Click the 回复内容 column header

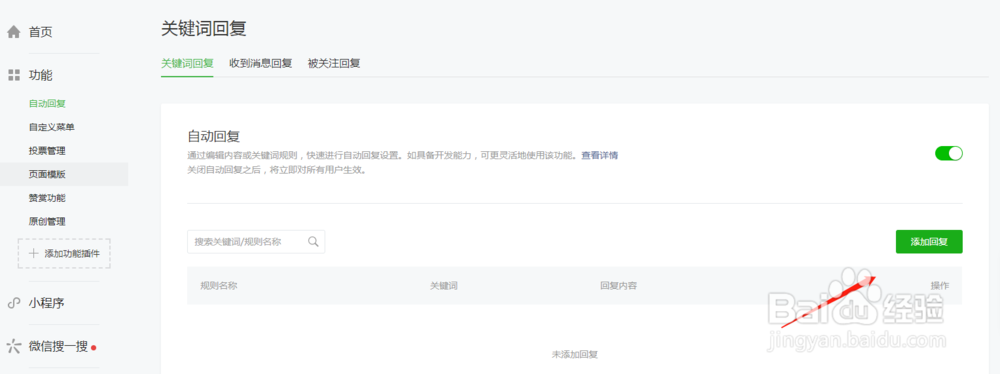tap(618, 286)
